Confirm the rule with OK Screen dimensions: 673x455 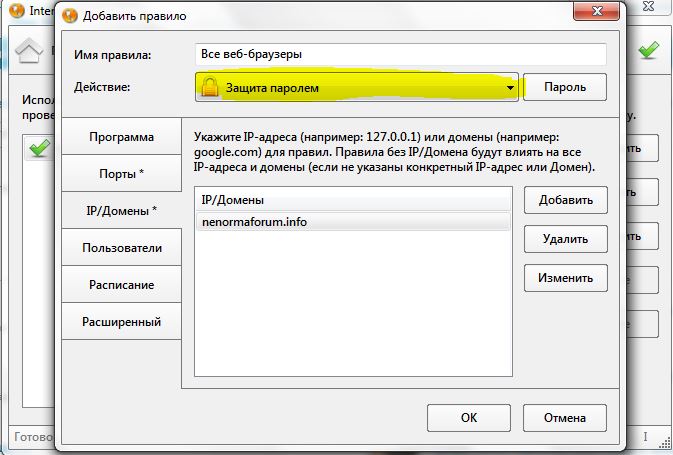click(x=469, y=418)
